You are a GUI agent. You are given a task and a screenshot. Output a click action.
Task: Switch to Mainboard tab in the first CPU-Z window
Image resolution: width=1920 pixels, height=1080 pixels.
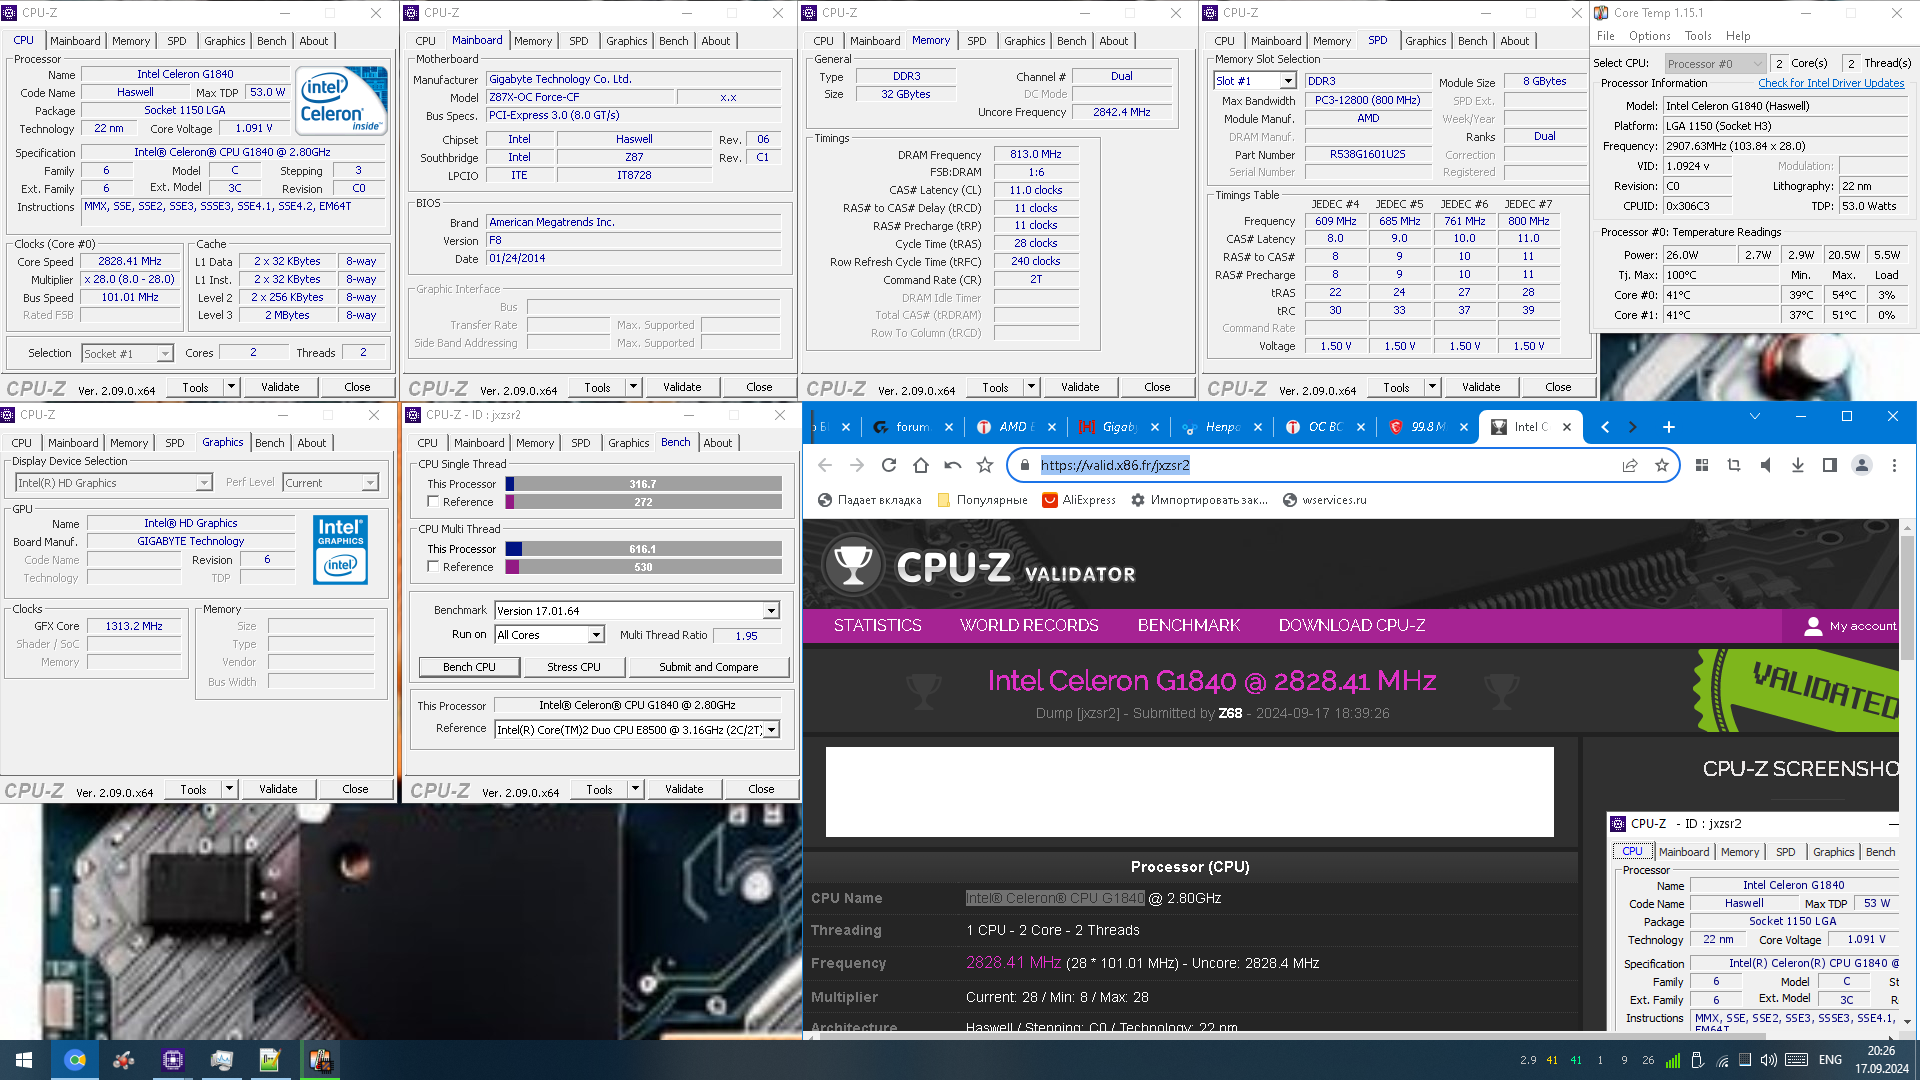coord(75,41)
